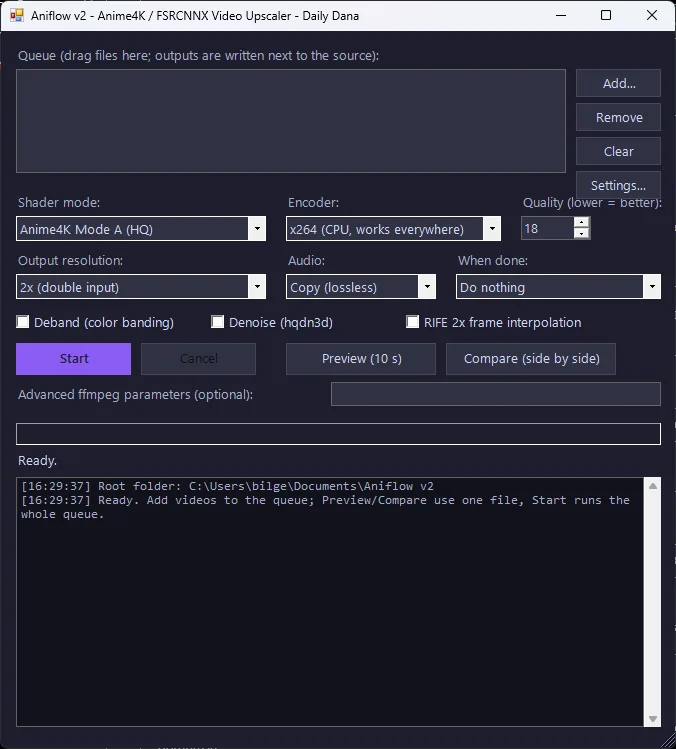Click the 'Ready. Add videos to the queue' log line

click(x=325, y=507)
